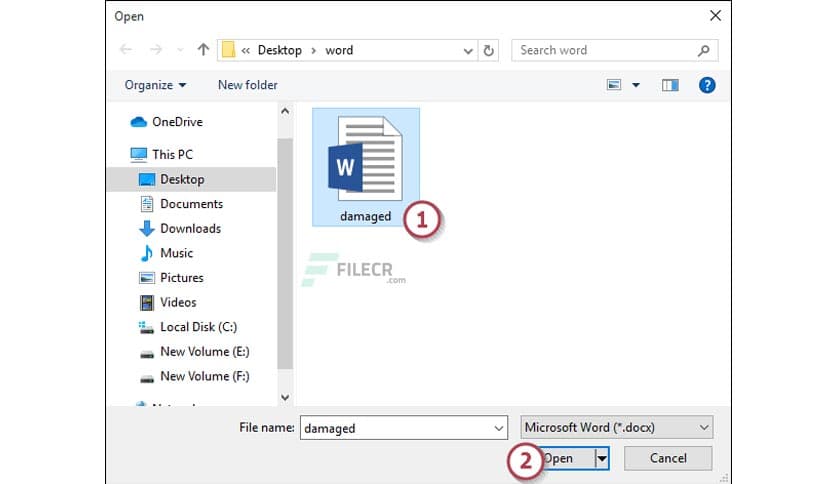836x484 pixels.
Task: Open the Microsoft Word (*.docx) file type dropdown
Action: 616,427
